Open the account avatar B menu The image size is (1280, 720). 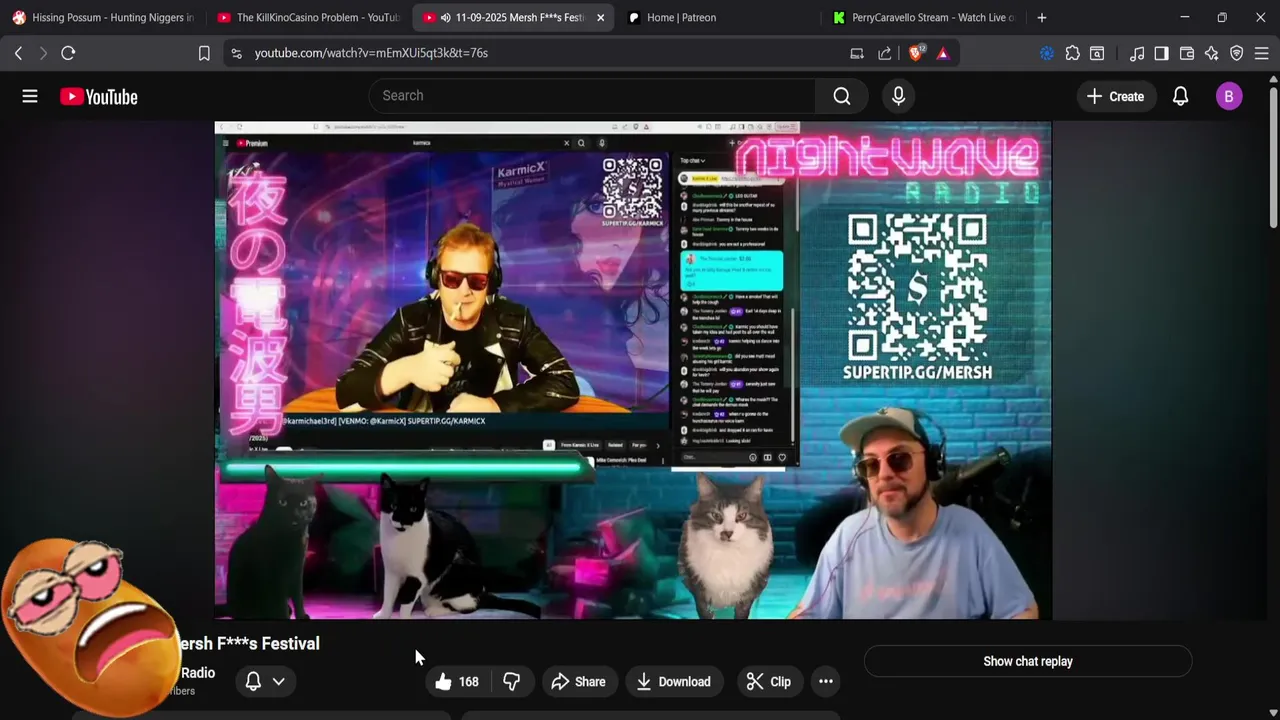coord(1229,96)
